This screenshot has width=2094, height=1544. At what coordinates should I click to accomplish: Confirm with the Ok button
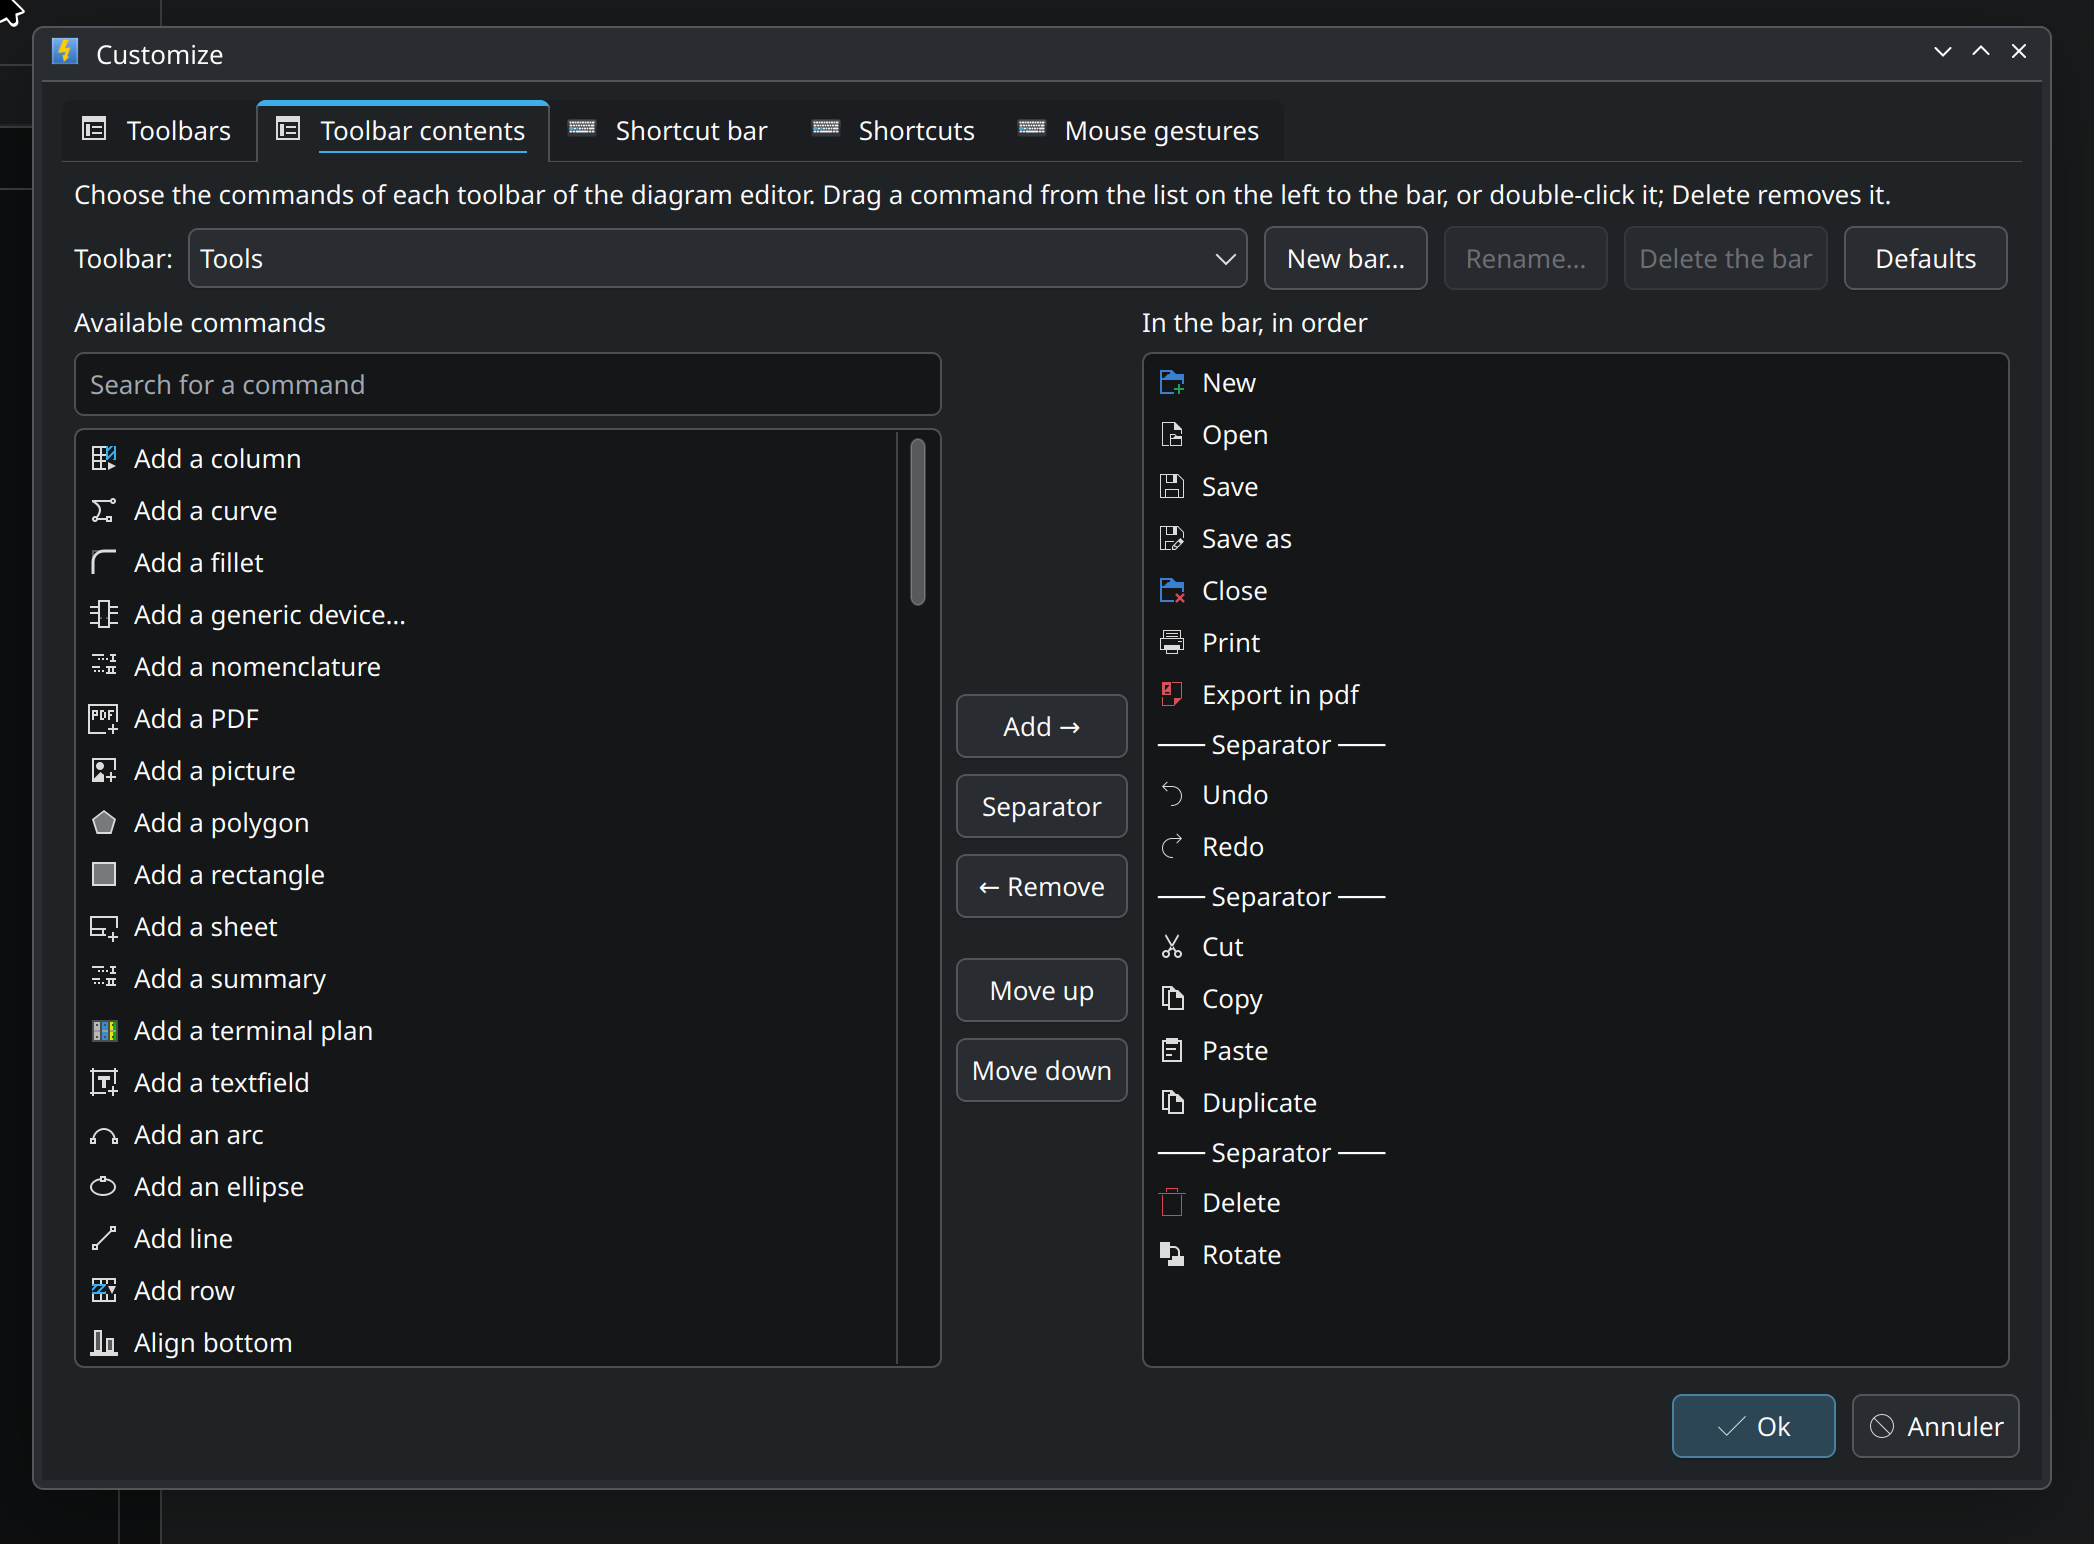pyautogui.click(x=1753, y=1426)
